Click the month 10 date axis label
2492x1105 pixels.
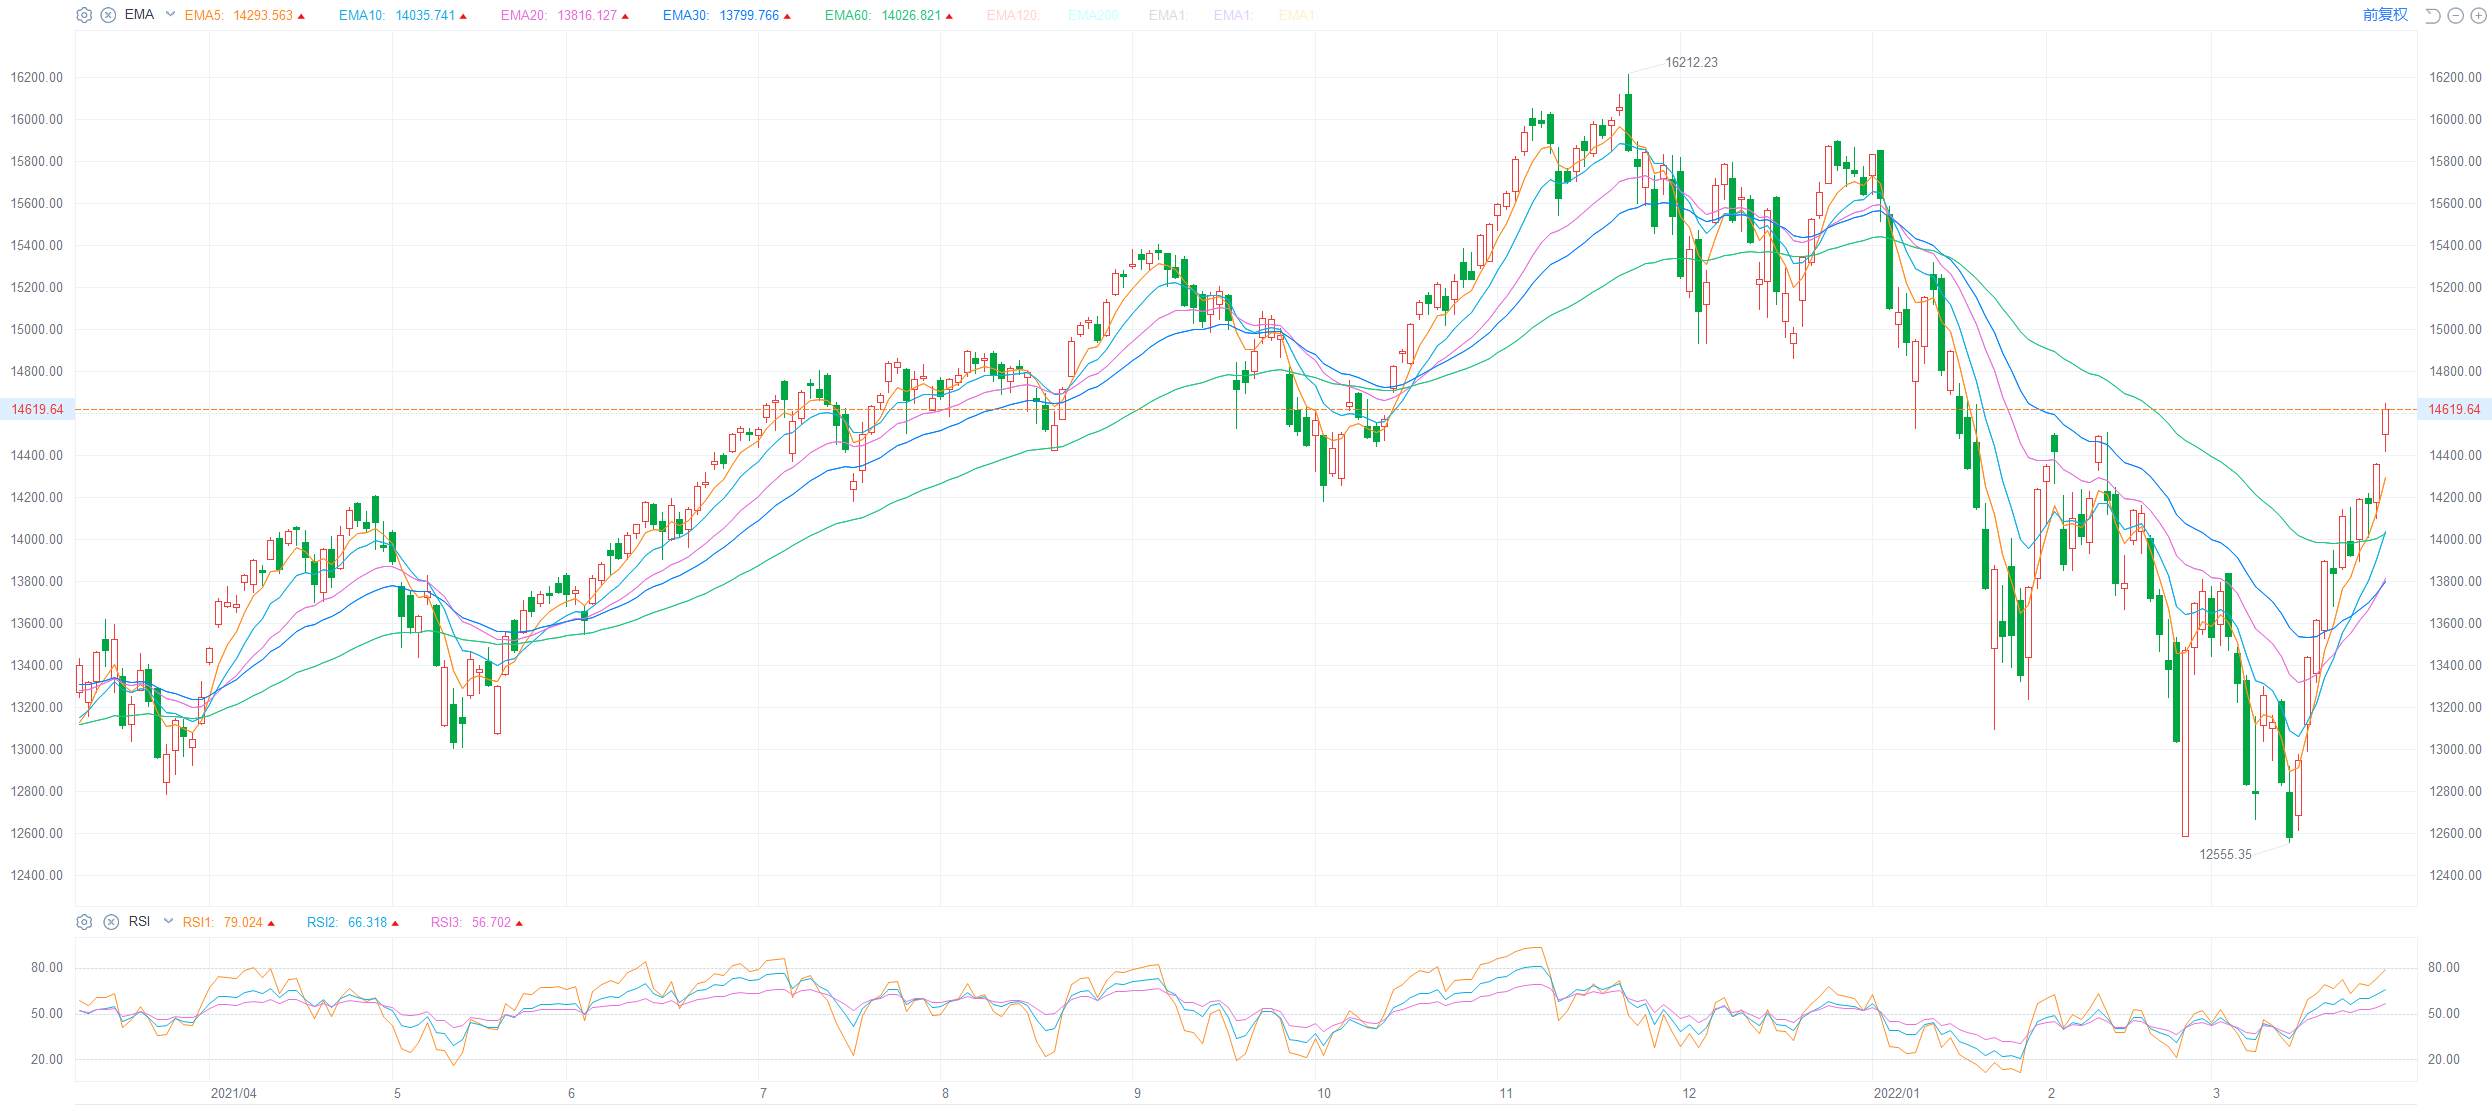pos(1323,1093)
